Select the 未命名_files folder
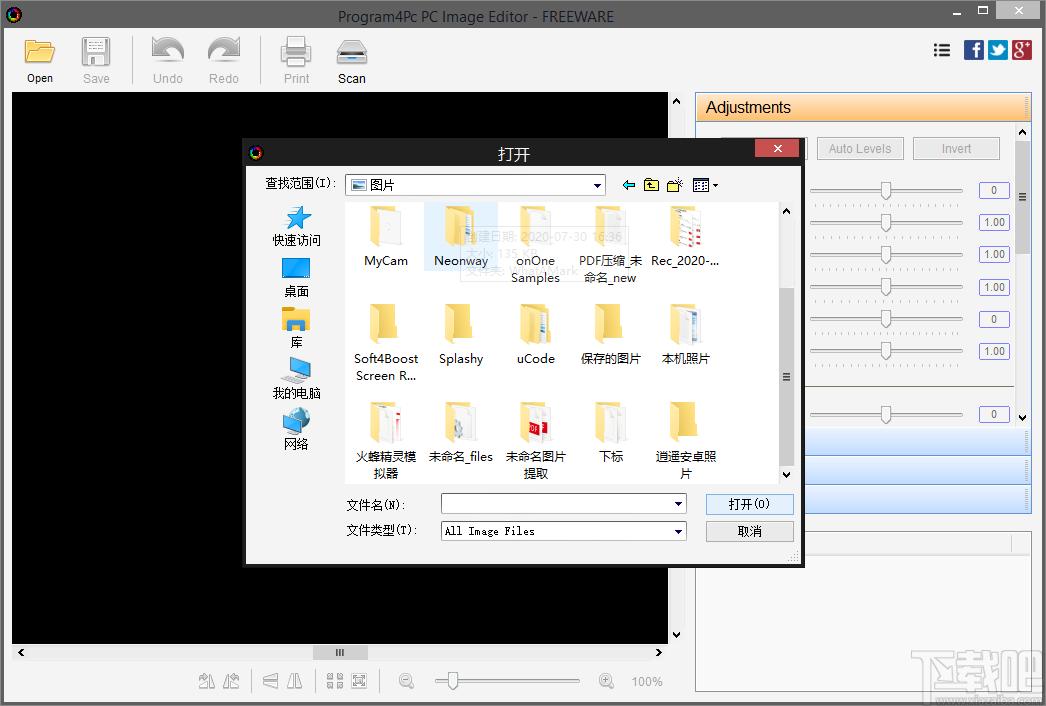This screenshot has width=1046, height=706. click(460, 433)
